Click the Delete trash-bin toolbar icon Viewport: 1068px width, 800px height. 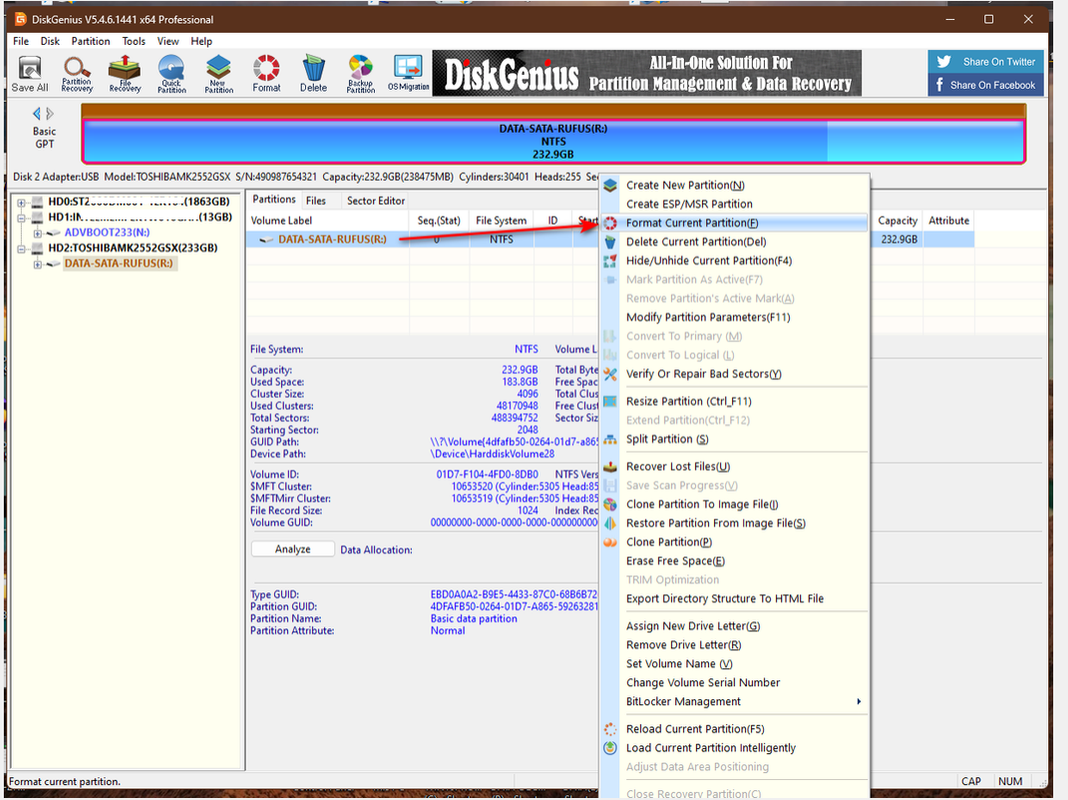[313, 74]
